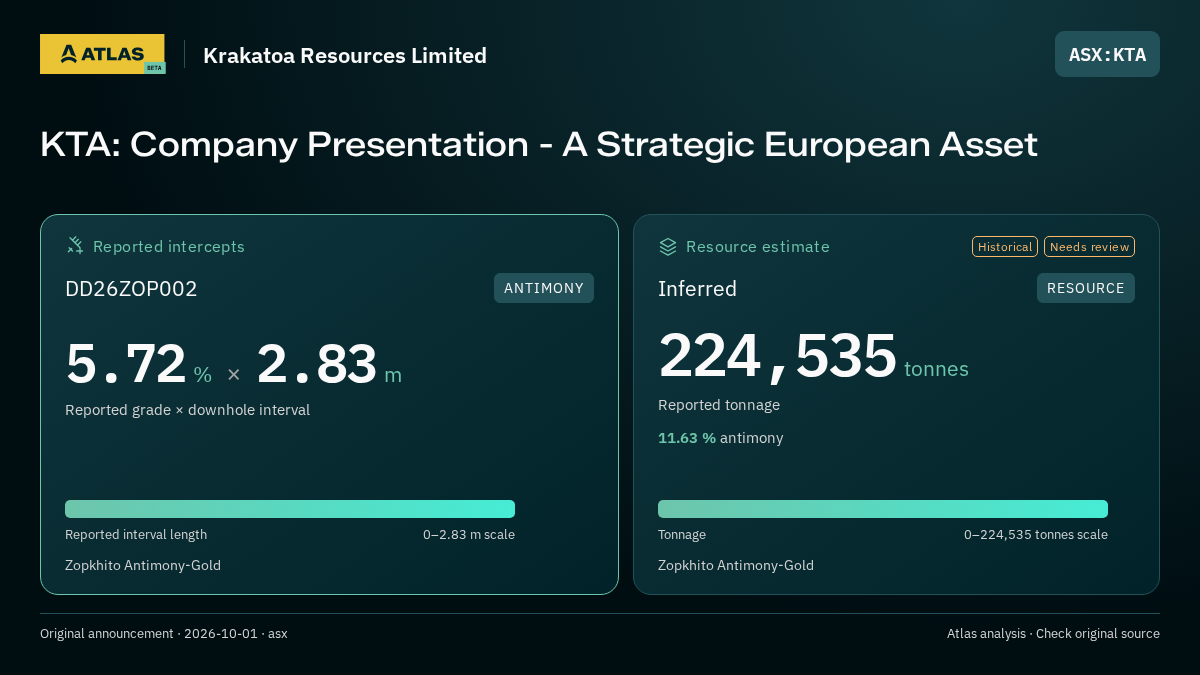Click Krakatoa Resources Limited company name
Image resolution: width=1200 pixels, height=675 pixels.
tap(345, 55)
